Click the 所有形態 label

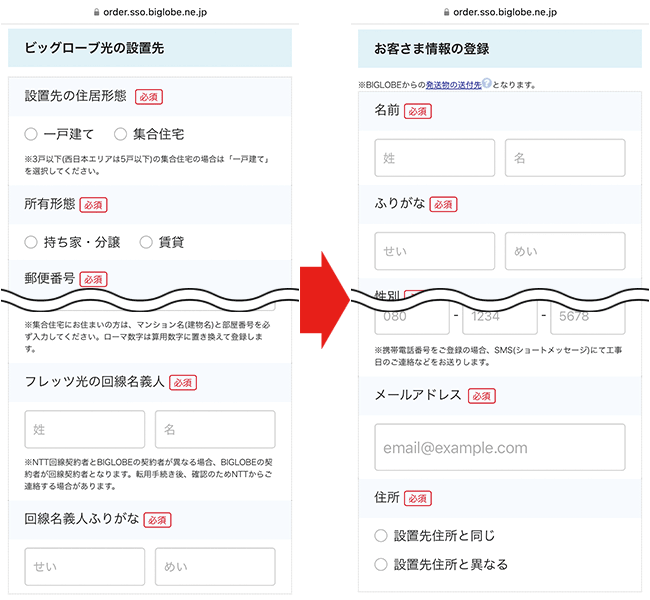(x=50, y=204)
